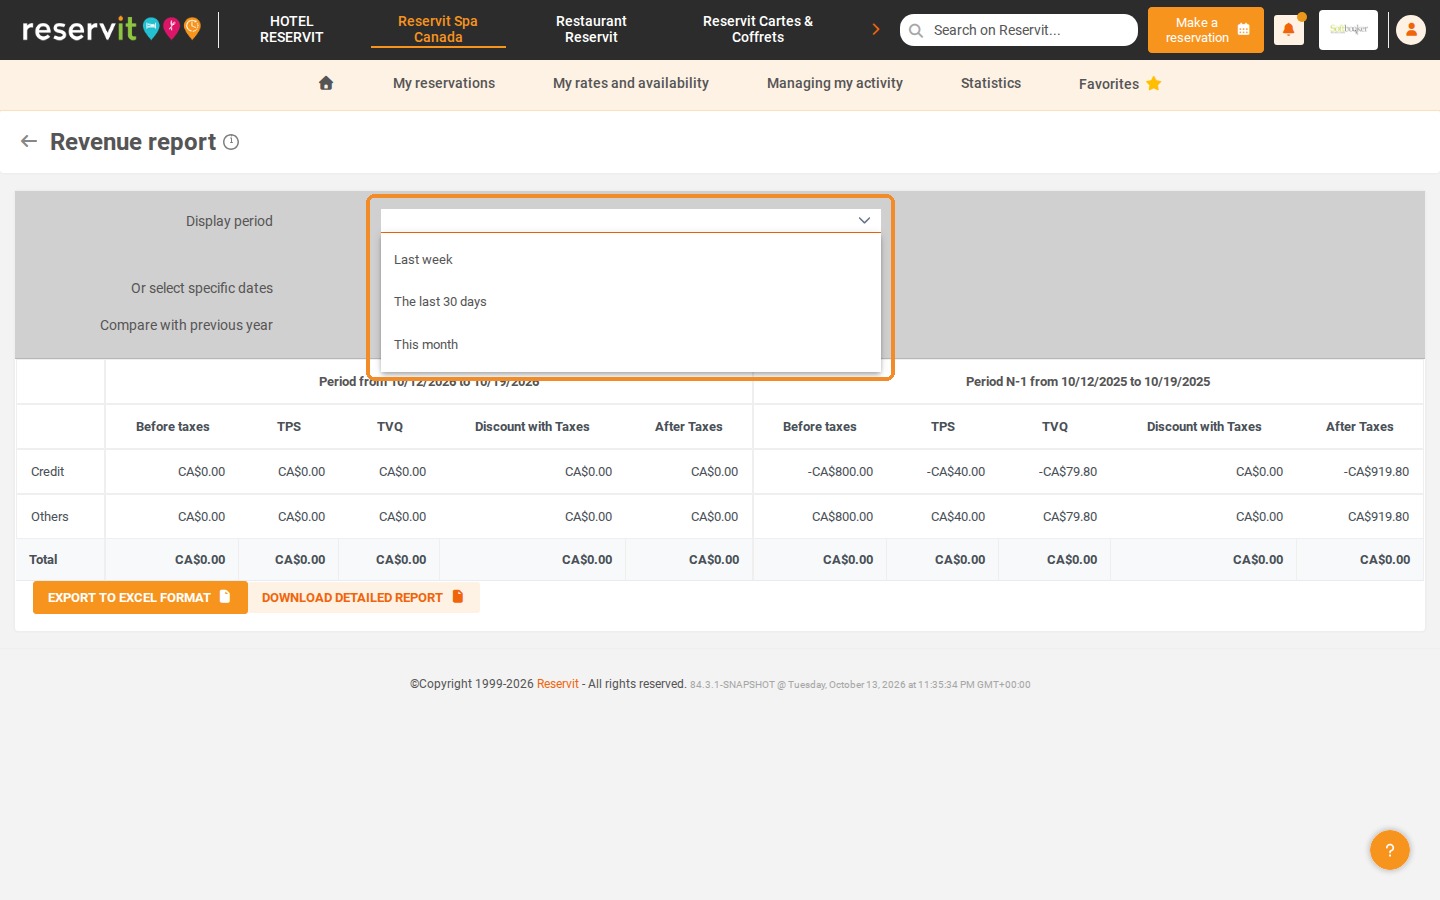Click Download Detailed Report button
The width and height of the screenshot is (1440, 900).
[363, 598]
